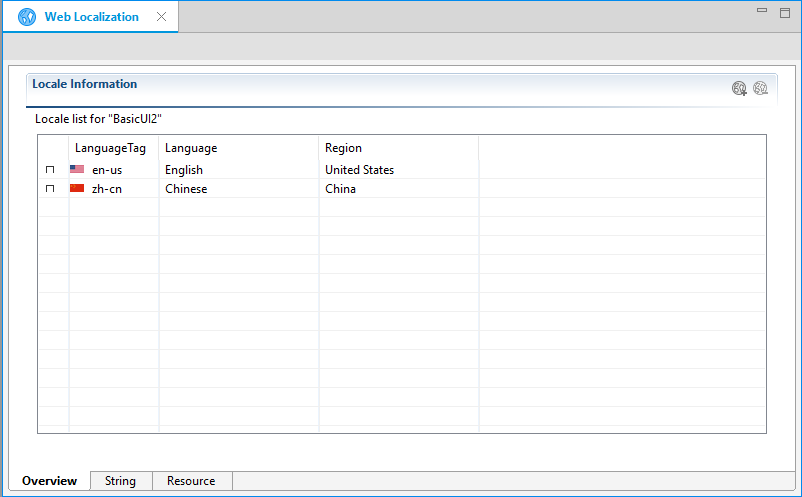Select the Chinese language cell
802x497 pixels.
pyautogui.click(x=186, y=189)
